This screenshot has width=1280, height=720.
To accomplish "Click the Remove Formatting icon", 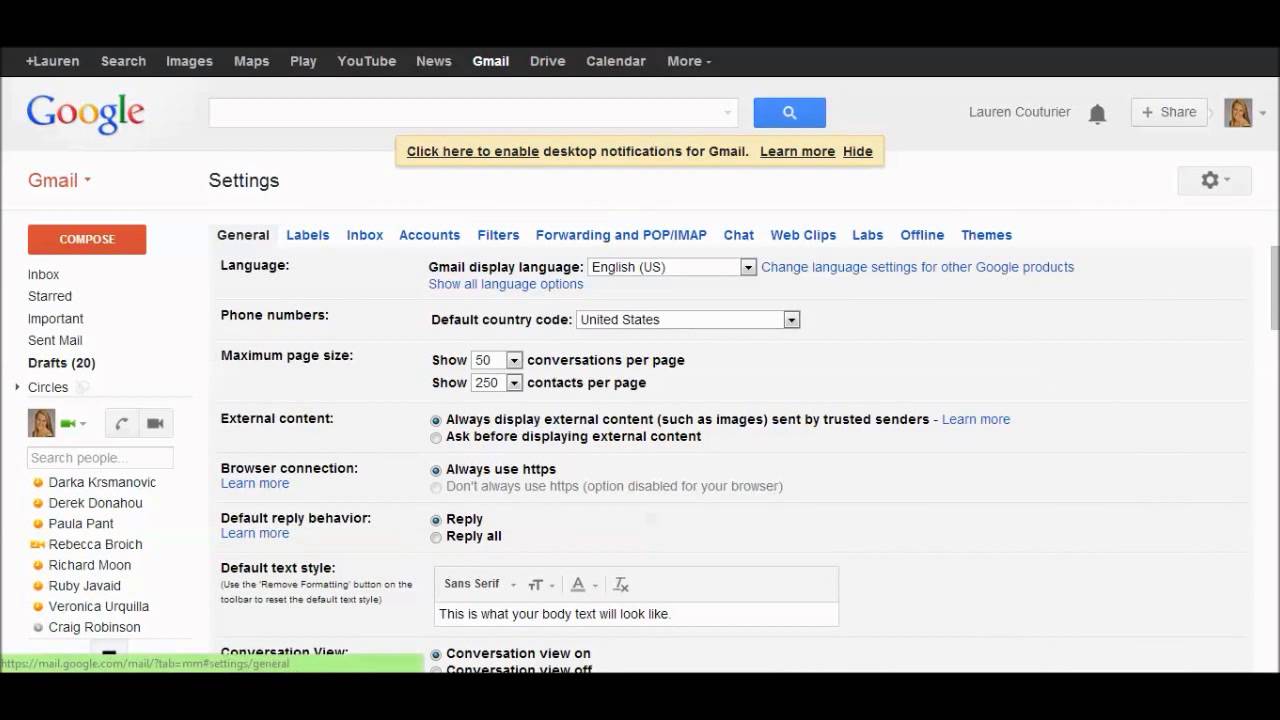I will pos(621,585).
